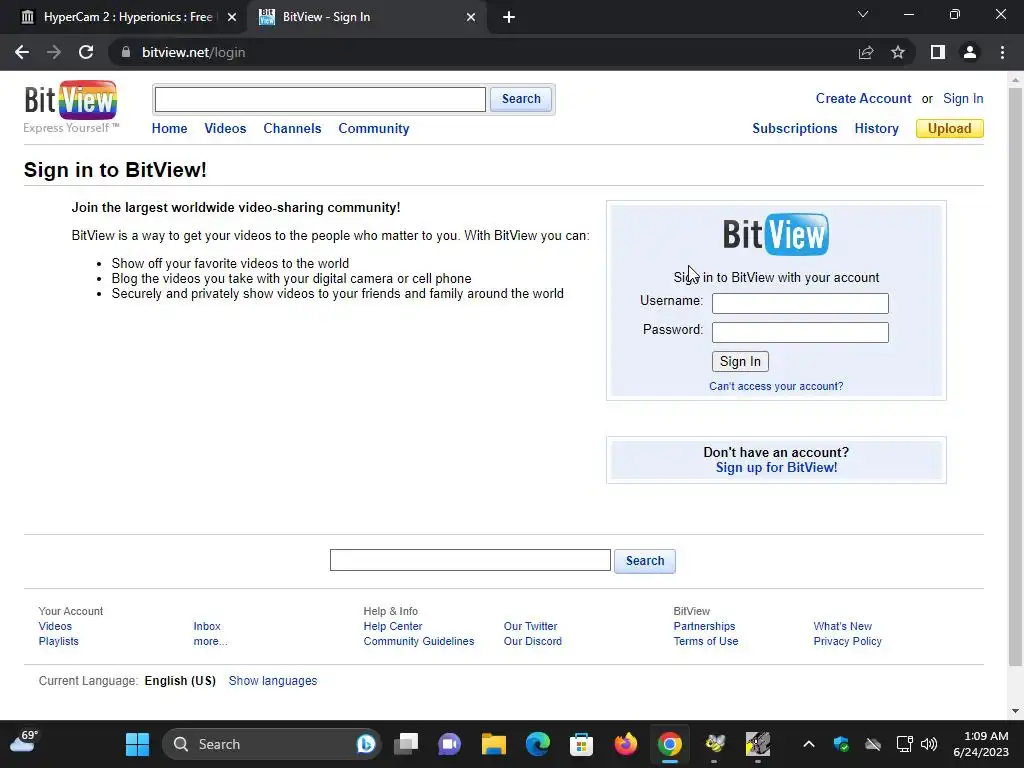
Task: Open Can't access your account link
Action: (776, 386)
